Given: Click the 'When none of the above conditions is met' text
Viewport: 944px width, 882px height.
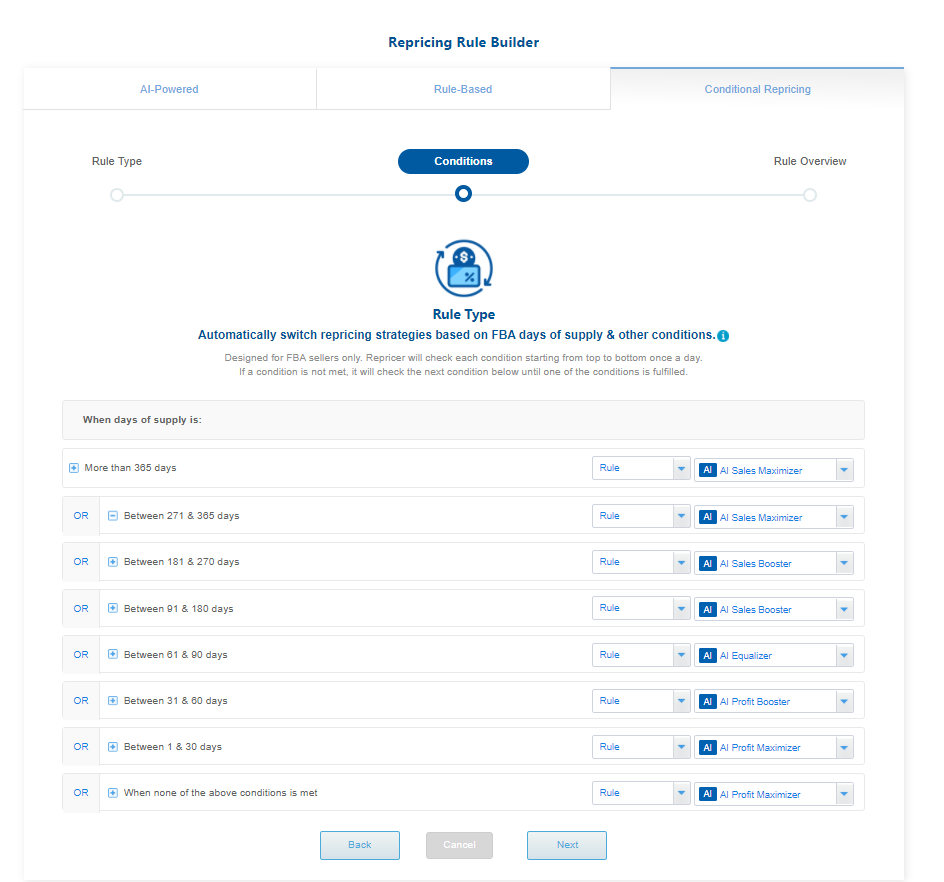Looking at the screenshot, I should click(x=220, y=793).
